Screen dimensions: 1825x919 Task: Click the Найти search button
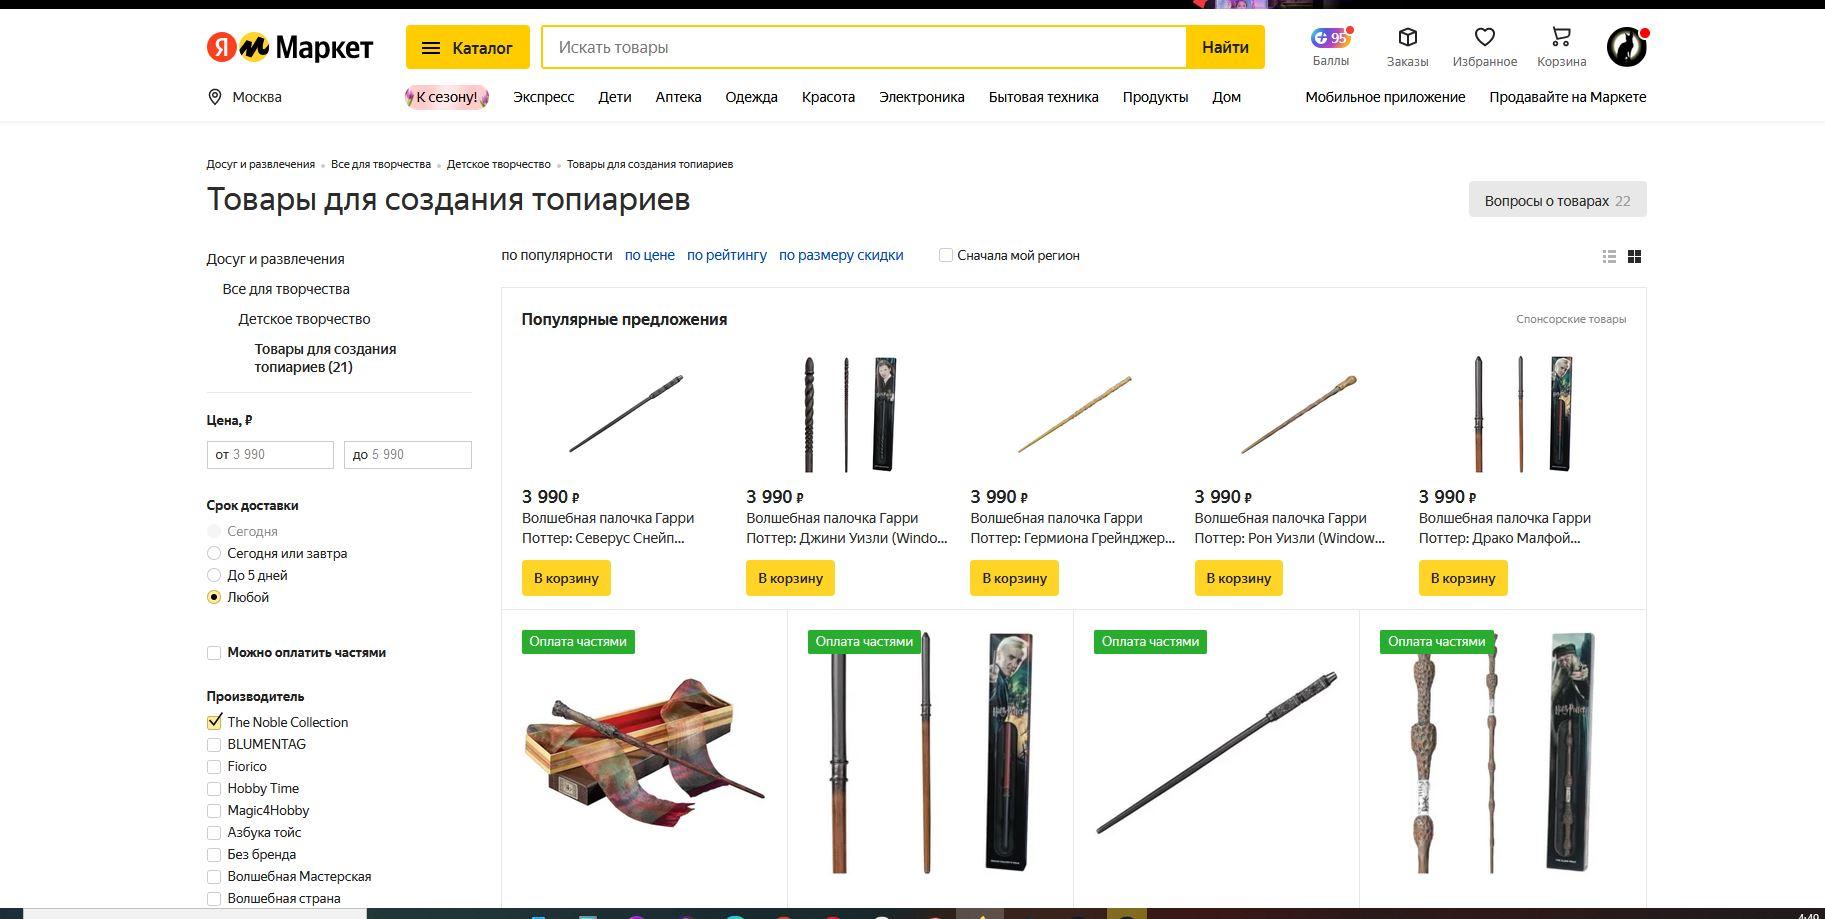[1225, 47]
